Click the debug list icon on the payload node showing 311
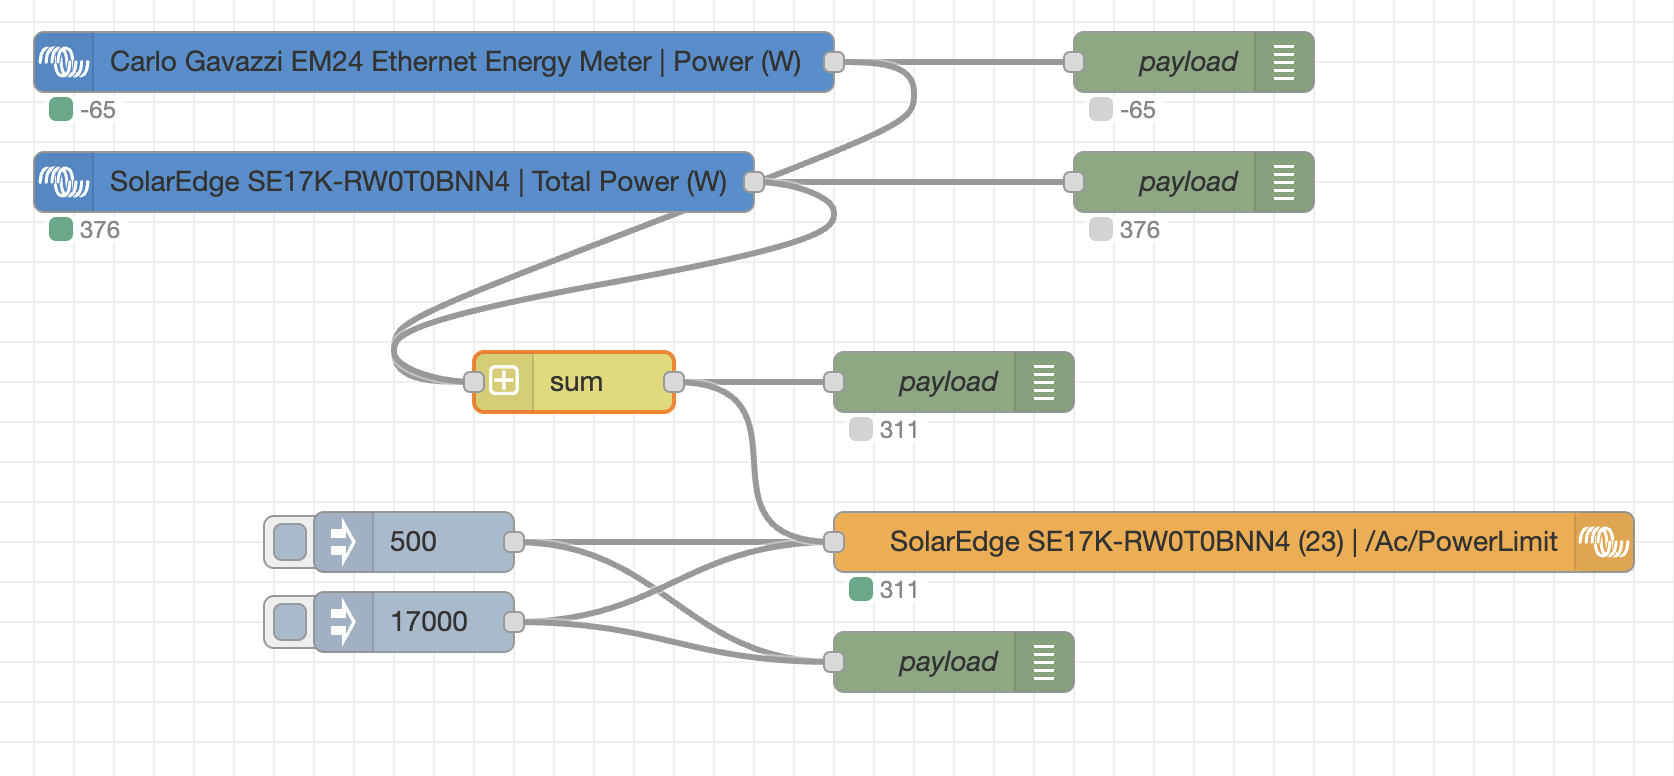Image resolution: width=1674 pixels, height=776 pixels. coord(1044,382)
